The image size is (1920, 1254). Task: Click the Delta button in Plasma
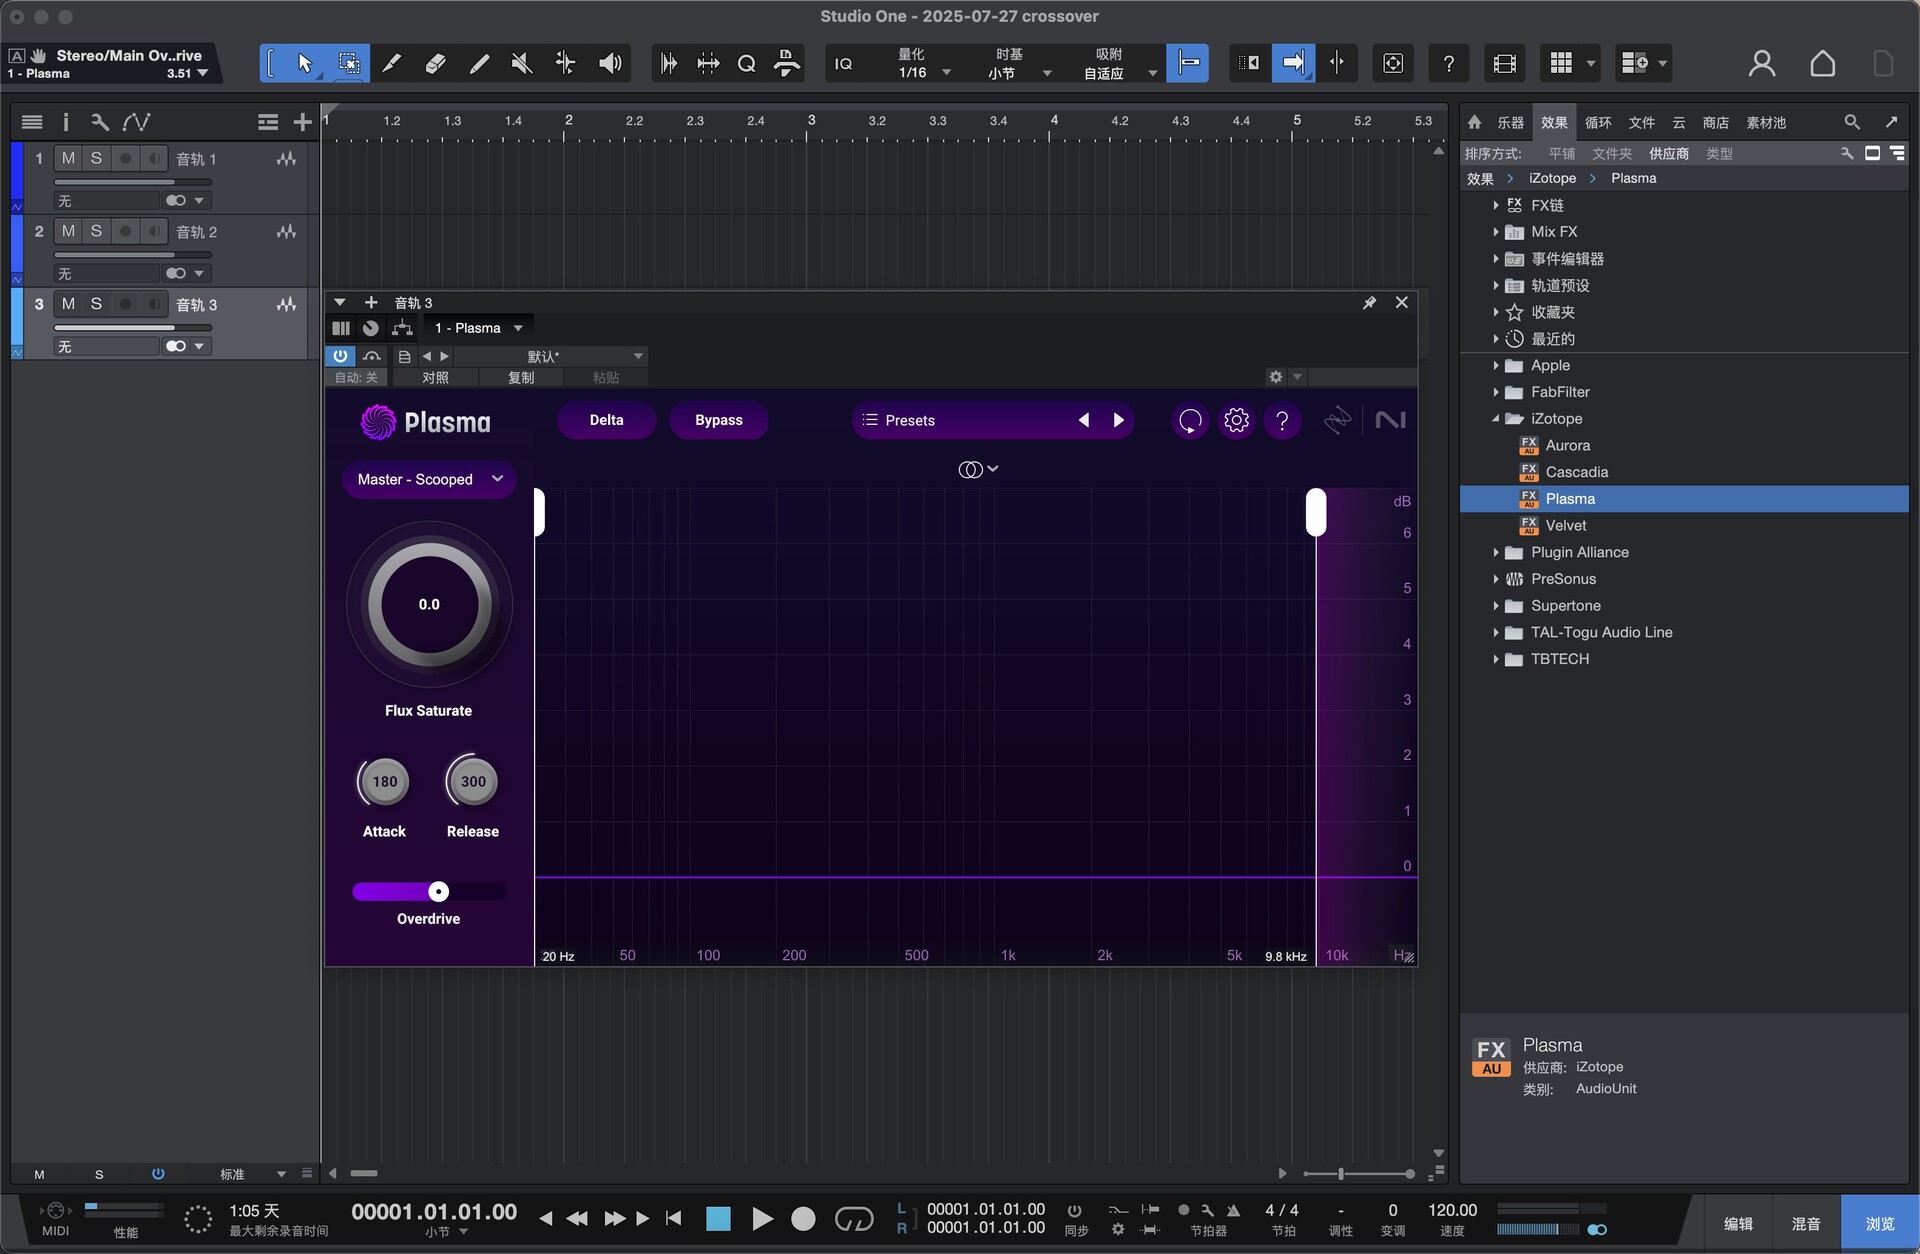click(x=606, y=420)
